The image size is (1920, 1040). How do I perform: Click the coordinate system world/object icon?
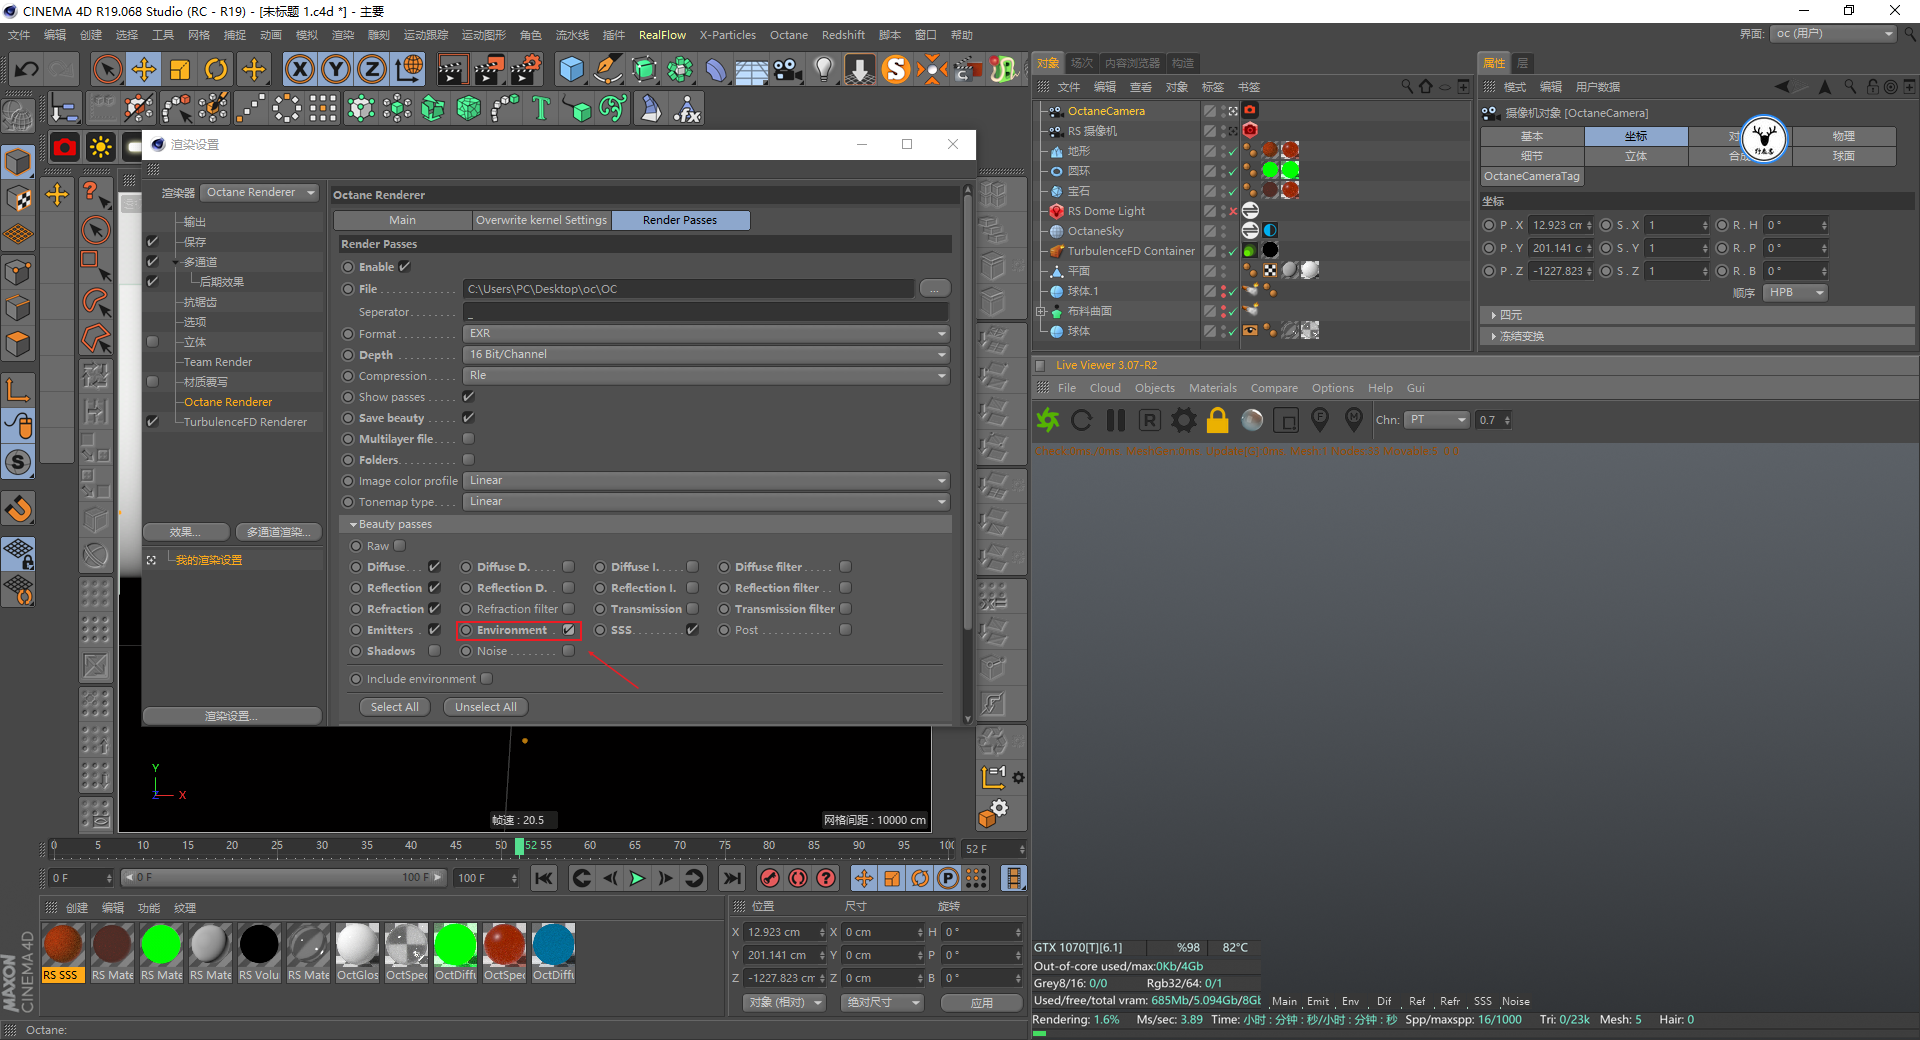(x=409, y=69)
